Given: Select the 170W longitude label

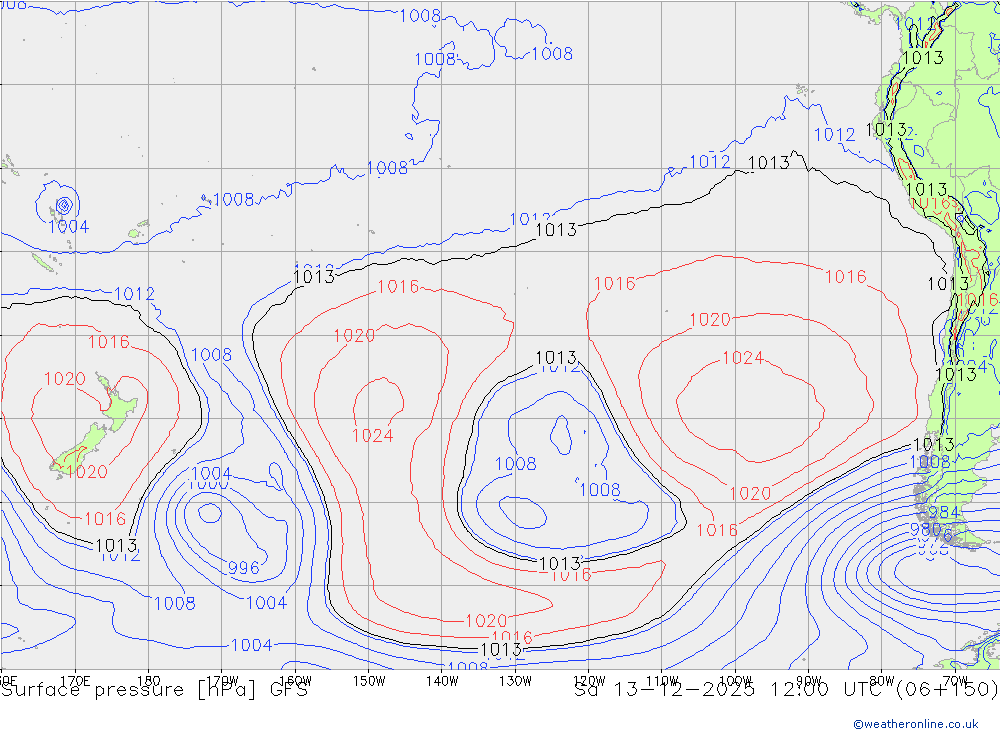Looking at the screenshot, I should click(222, 681).
